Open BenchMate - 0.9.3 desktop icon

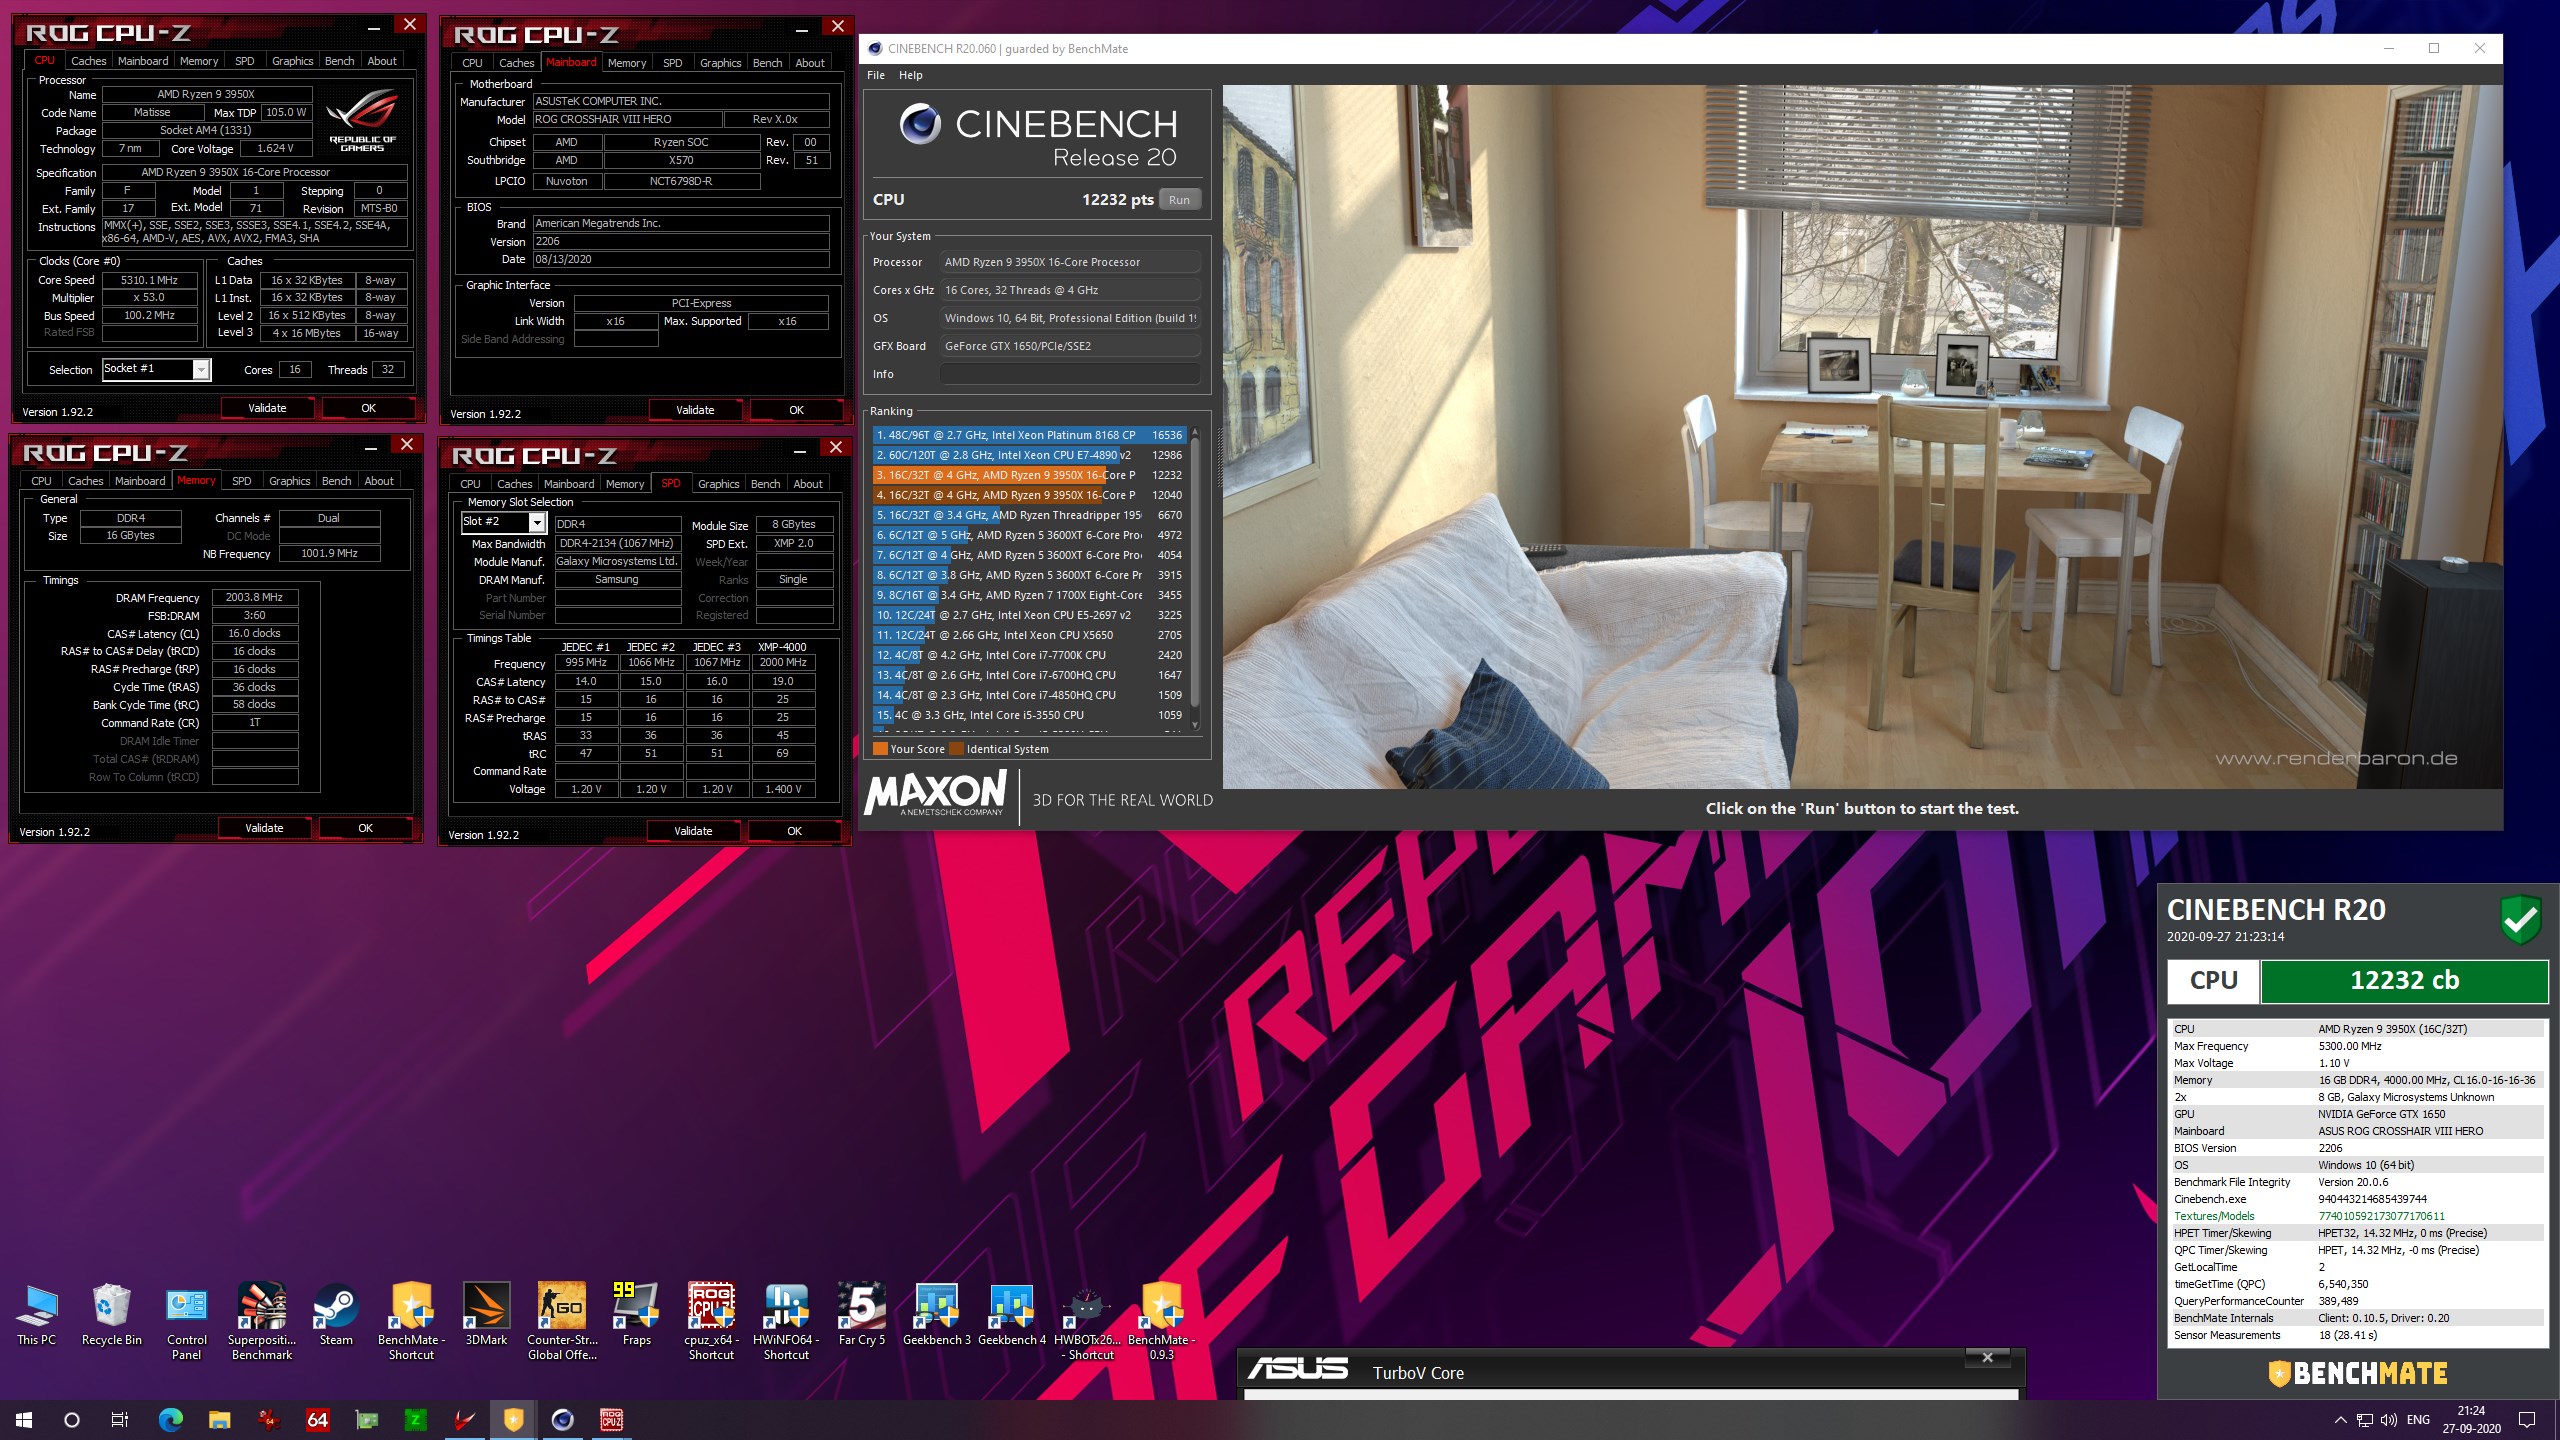(1161, 1322)
